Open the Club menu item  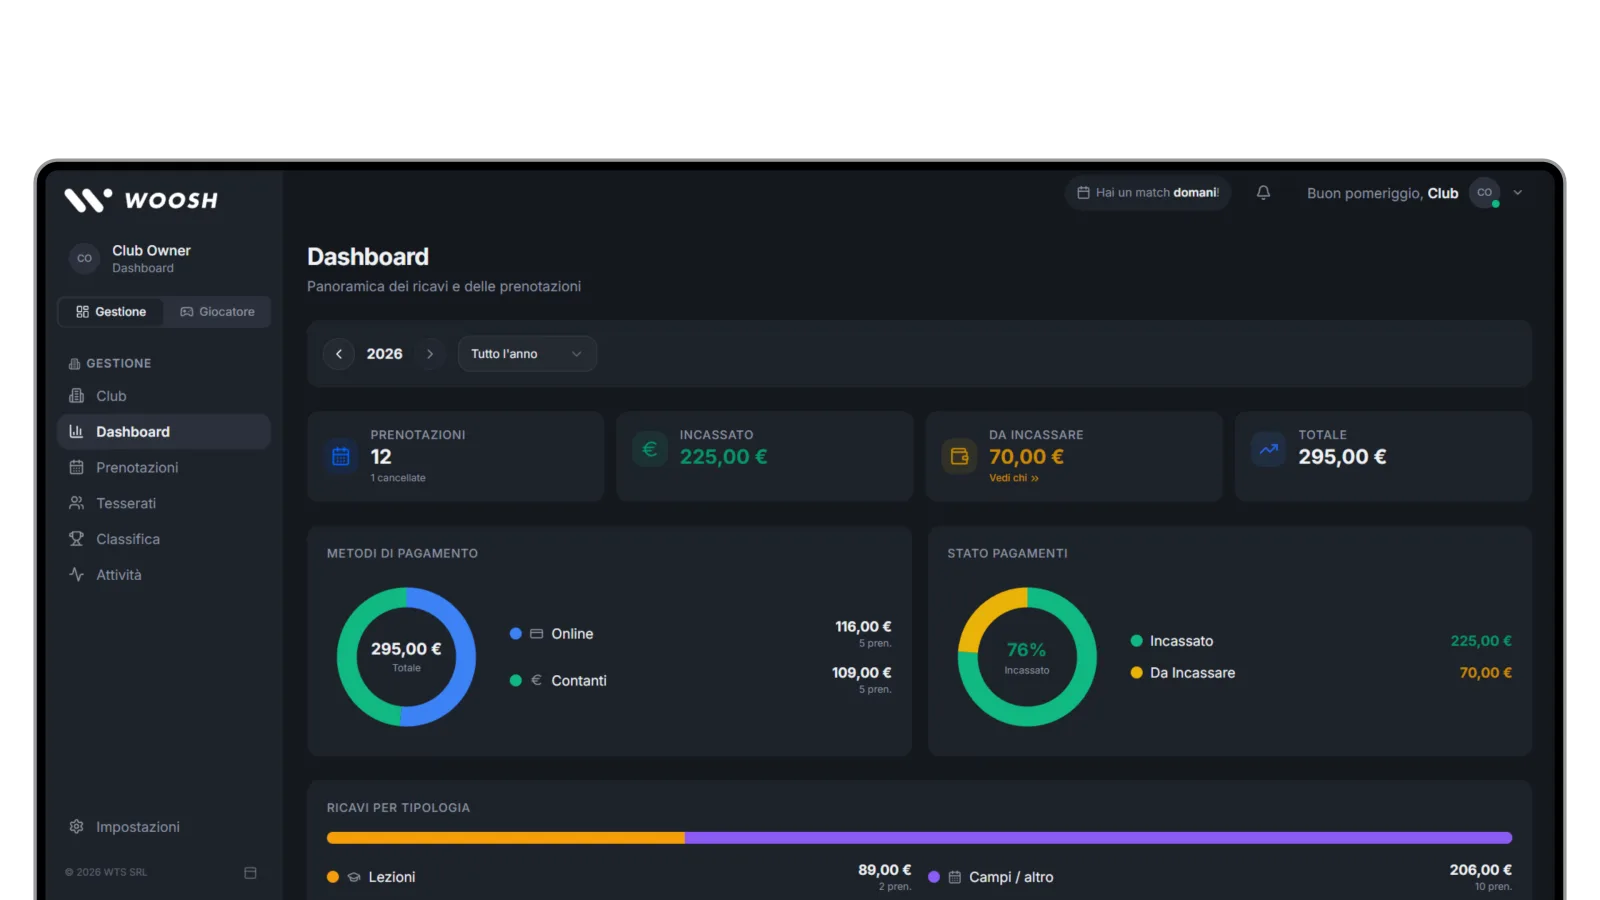(164, 396)
